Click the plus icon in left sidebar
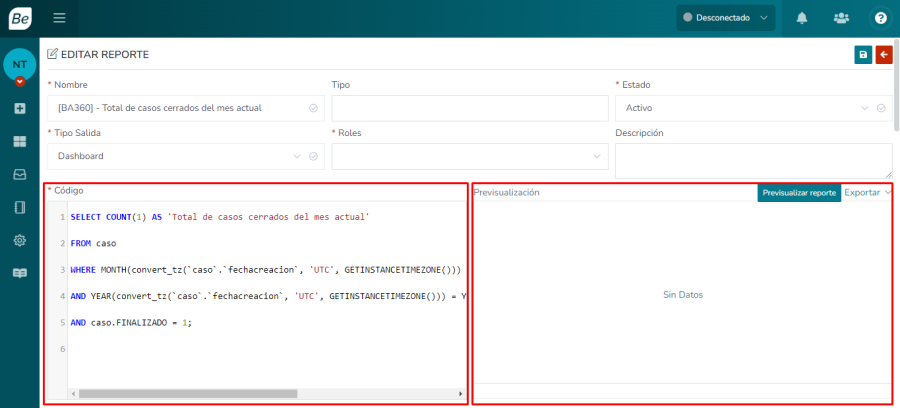 [19, 108]
